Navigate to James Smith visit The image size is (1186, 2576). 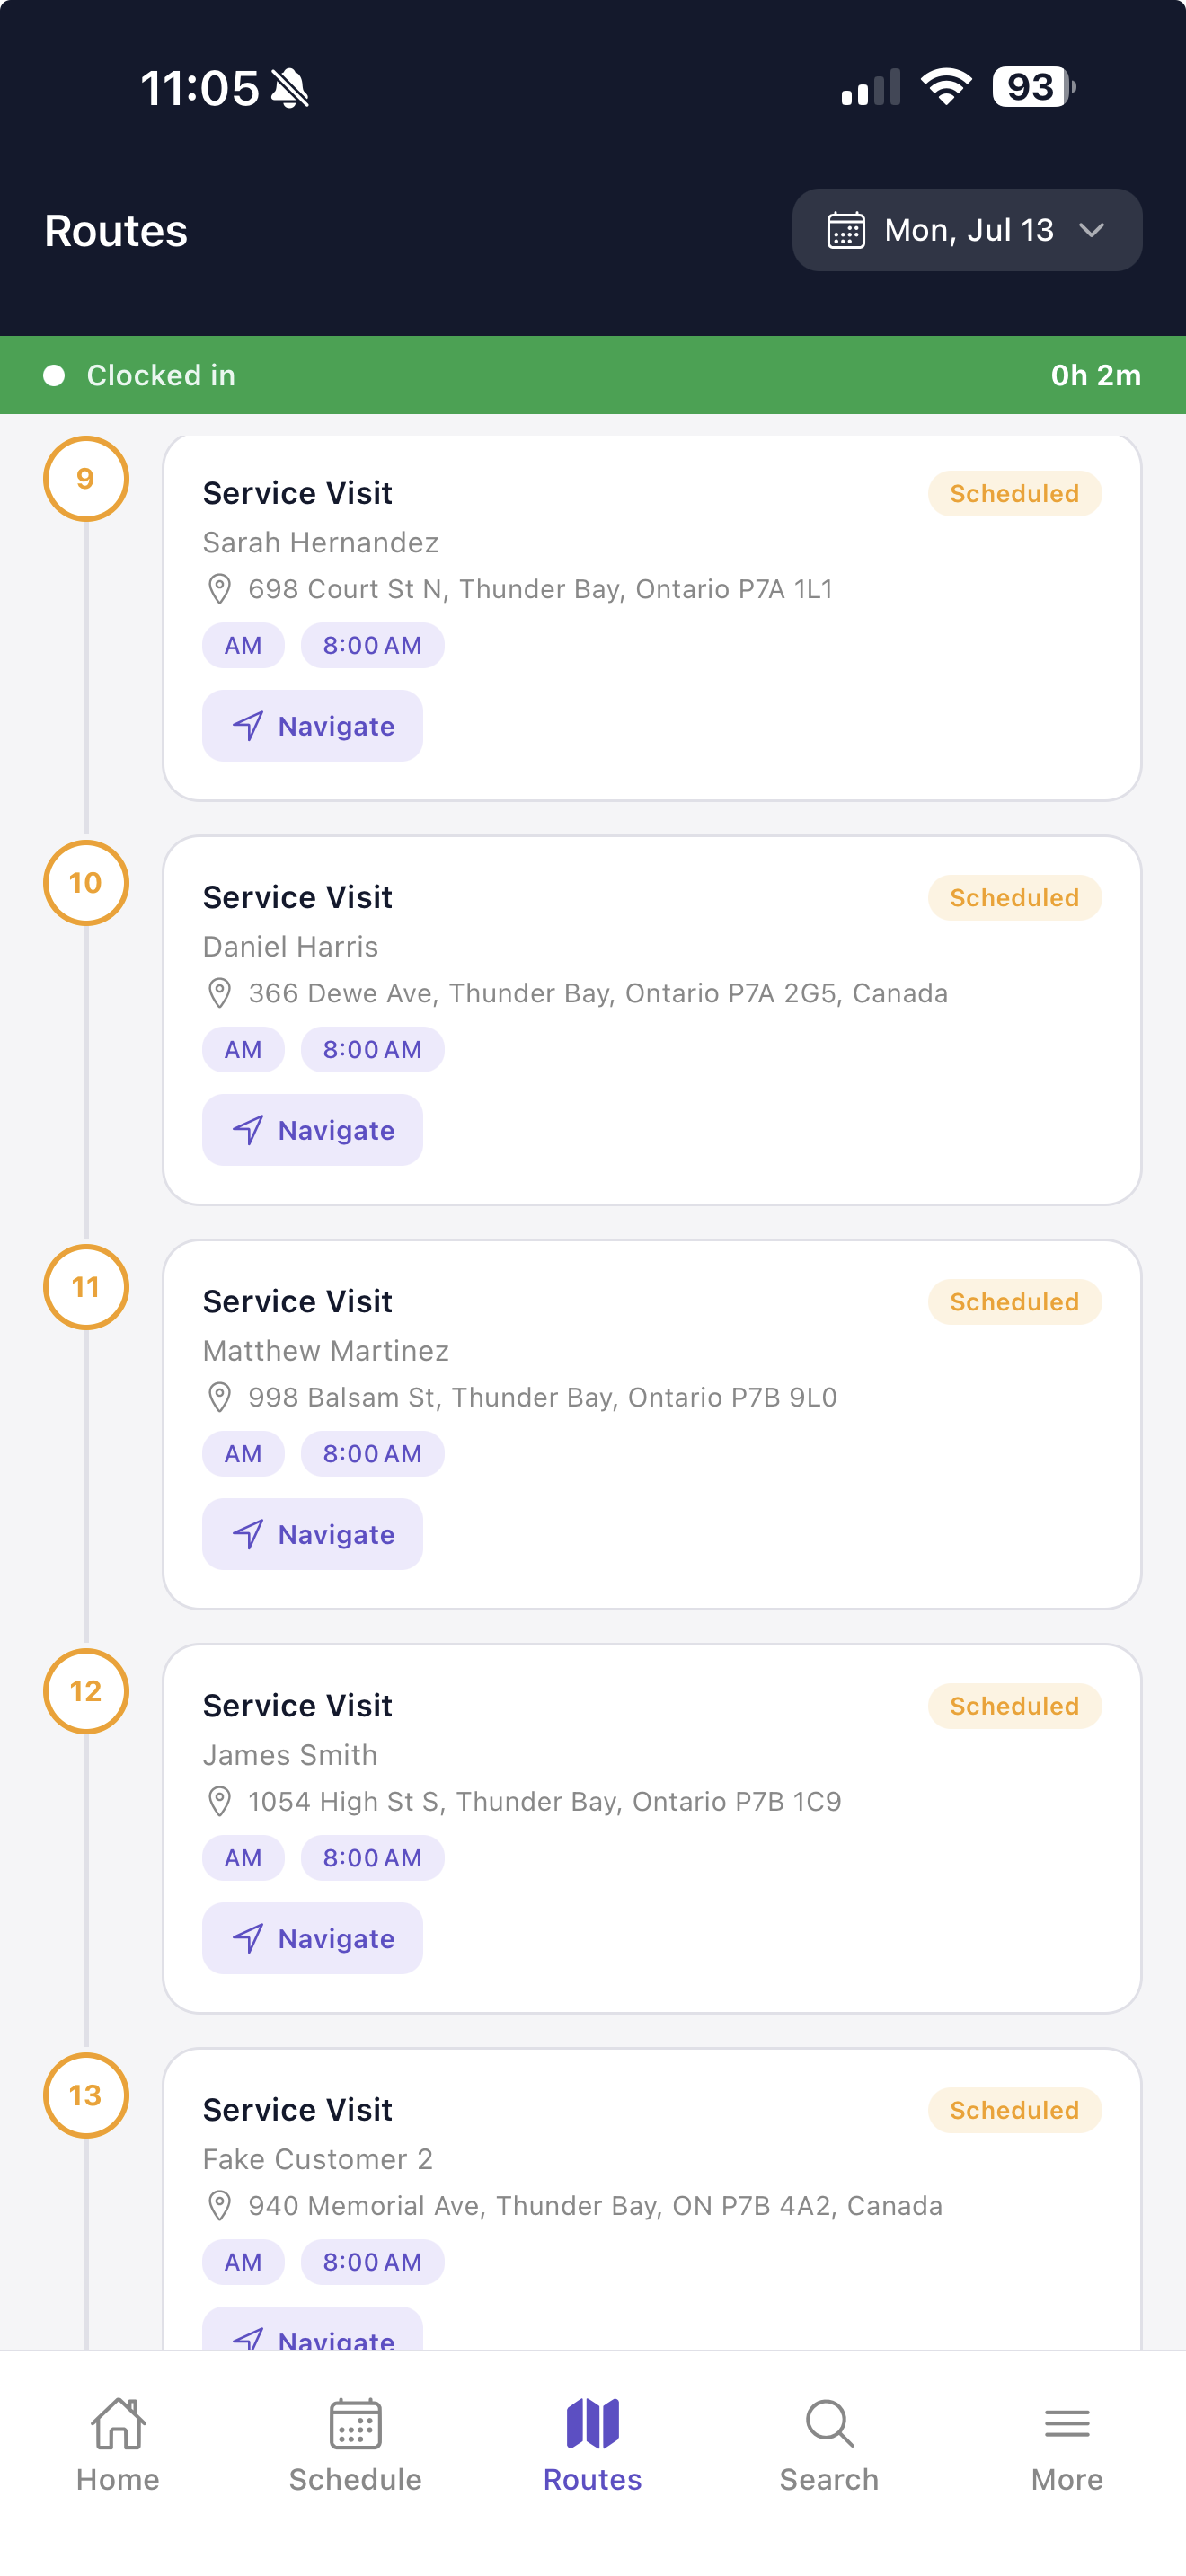312,1938
